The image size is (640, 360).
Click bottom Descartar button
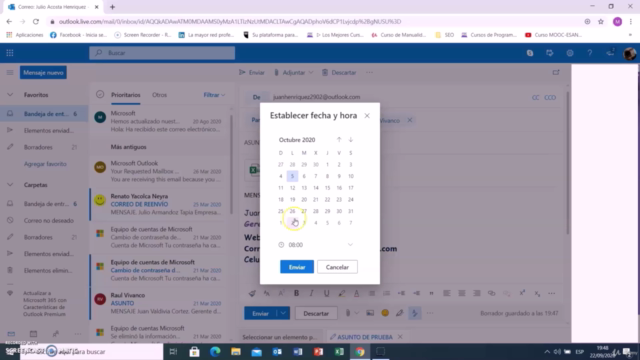(x=316, y=313)
